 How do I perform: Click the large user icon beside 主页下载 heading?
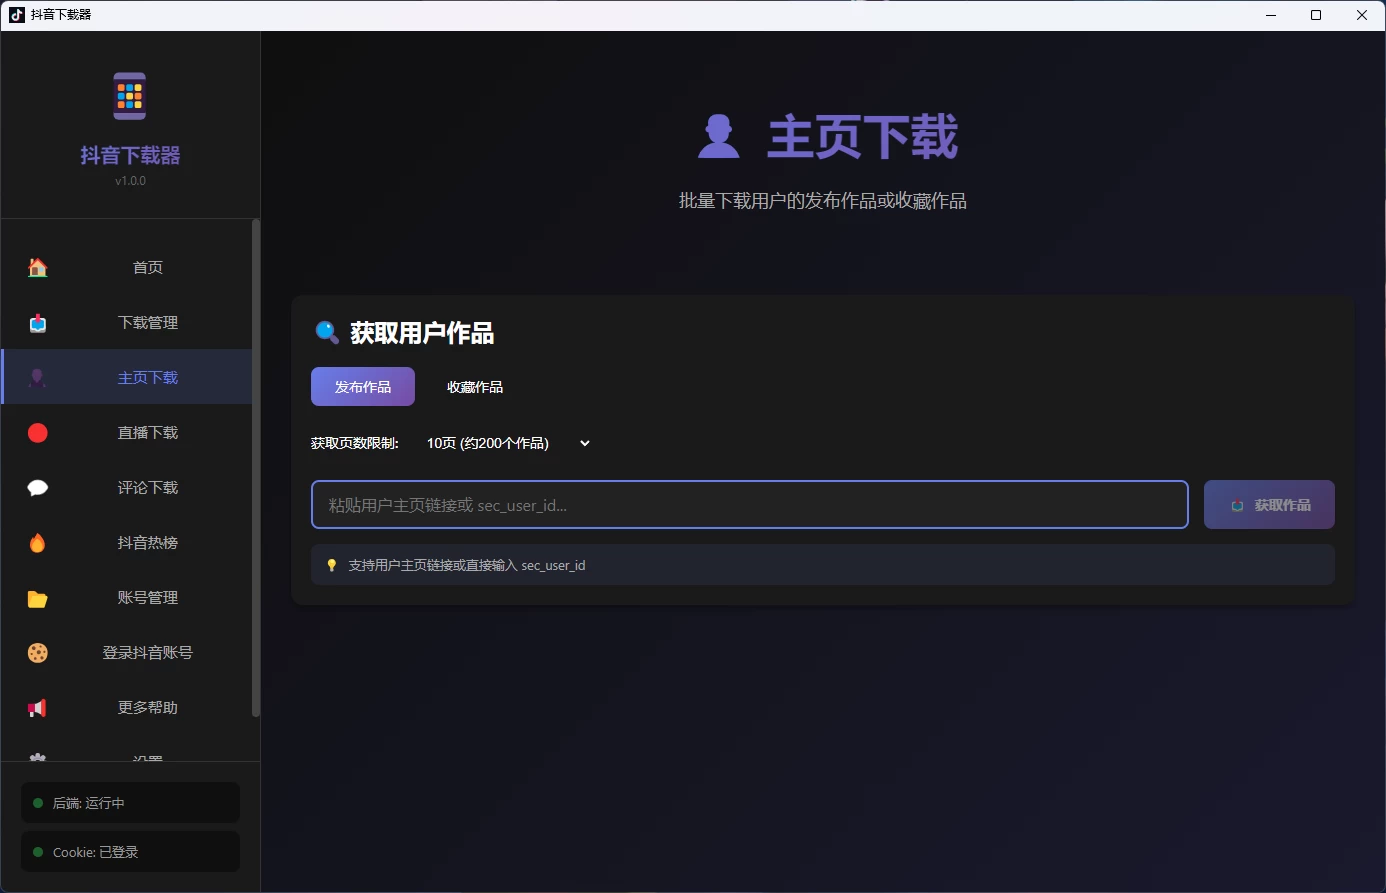tap(718, 136)
